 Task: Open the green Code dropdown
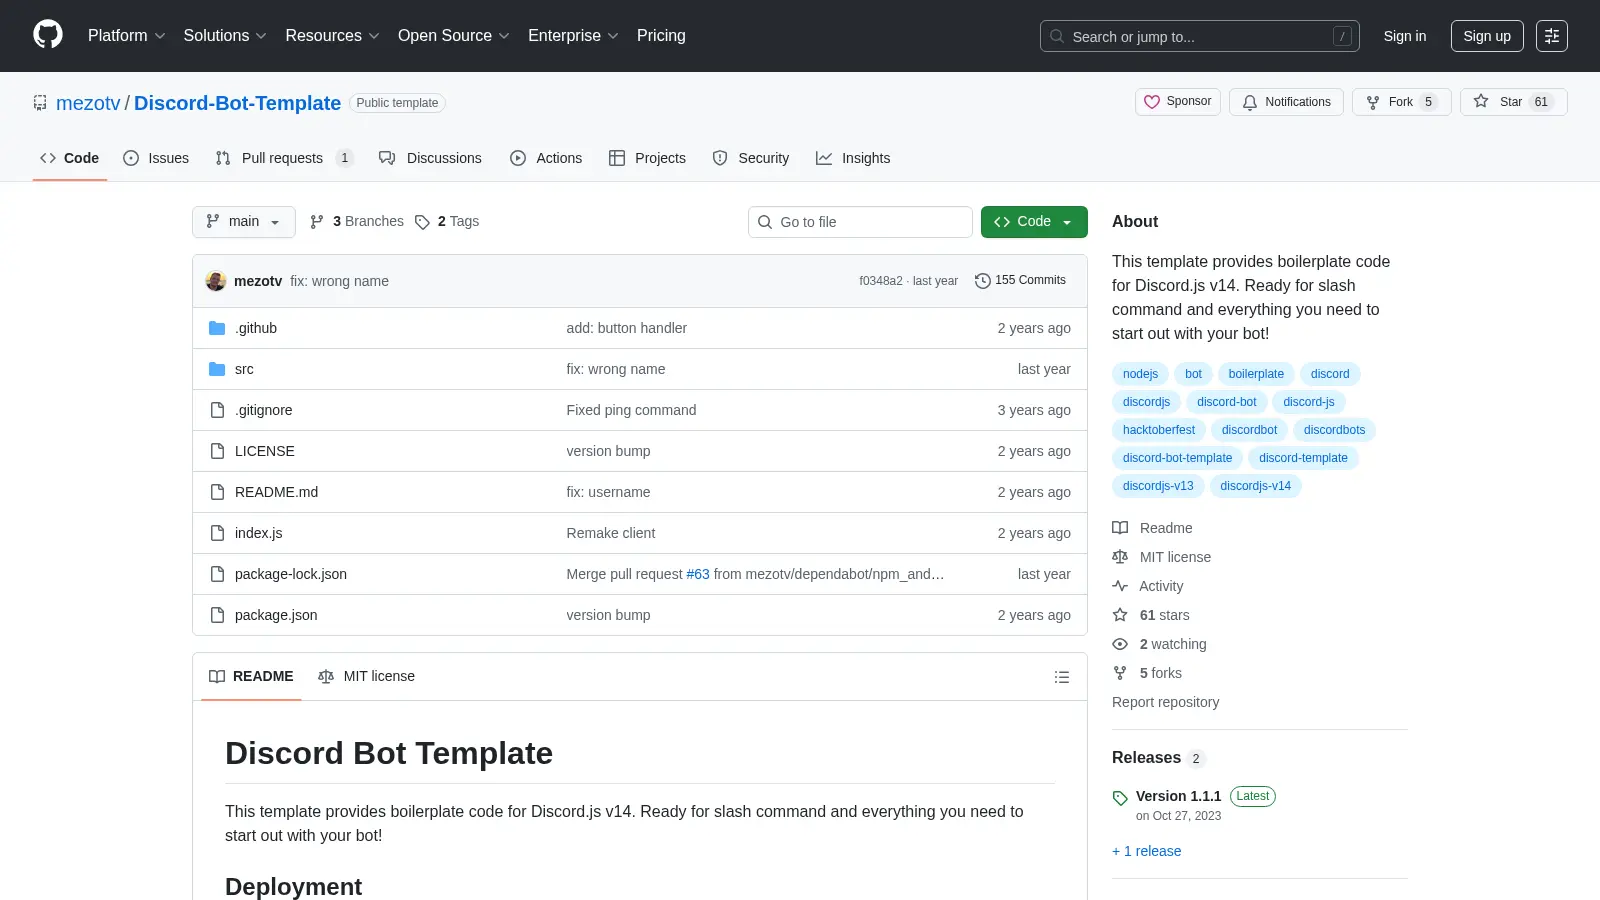point(1034,222)
